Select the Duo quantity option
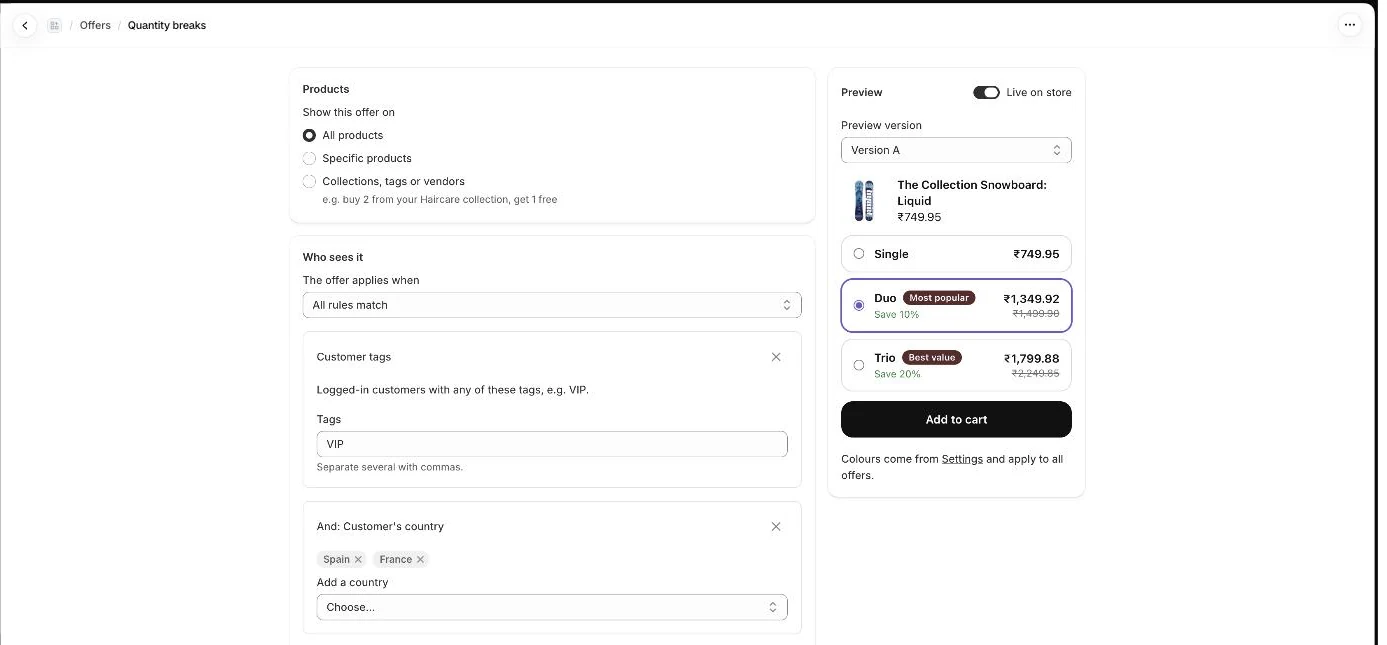The height and width of the screenshot is (645, 1387). [x=956, y=305]
